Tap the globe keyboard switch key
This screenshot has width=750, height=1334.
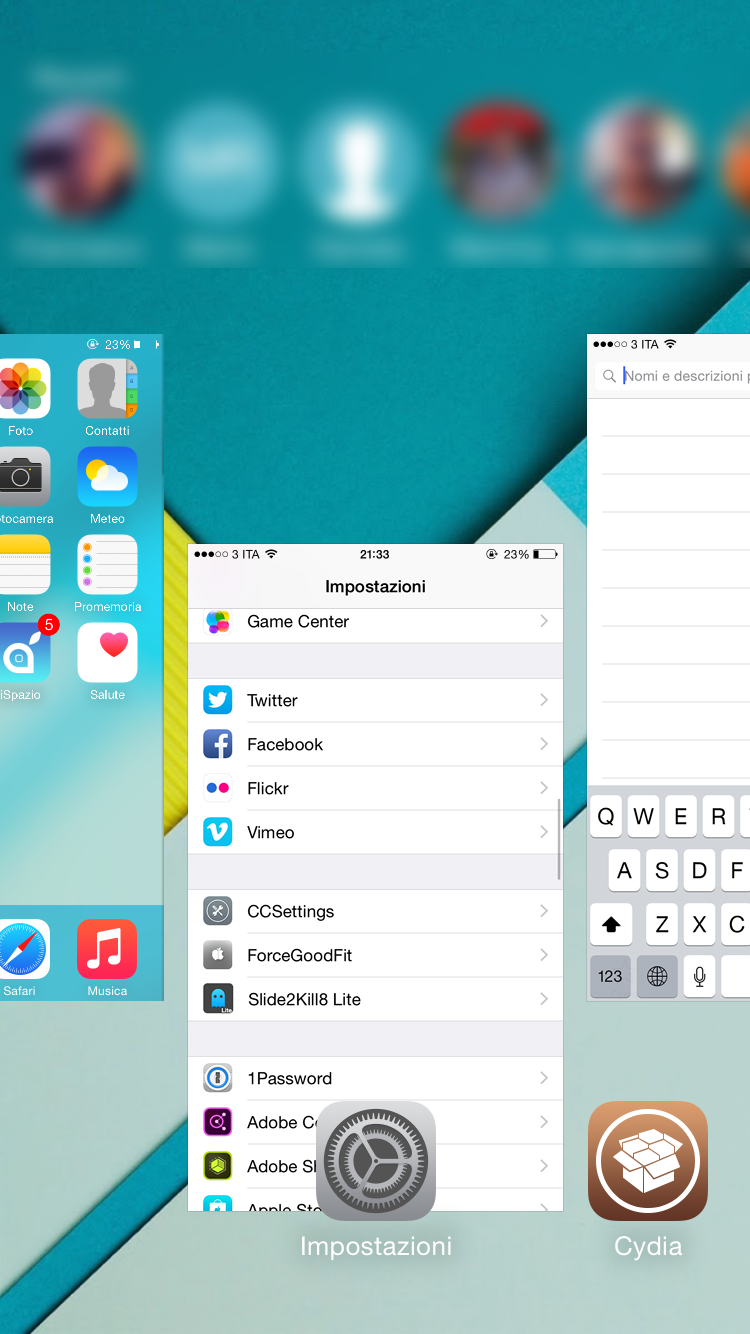657,977
